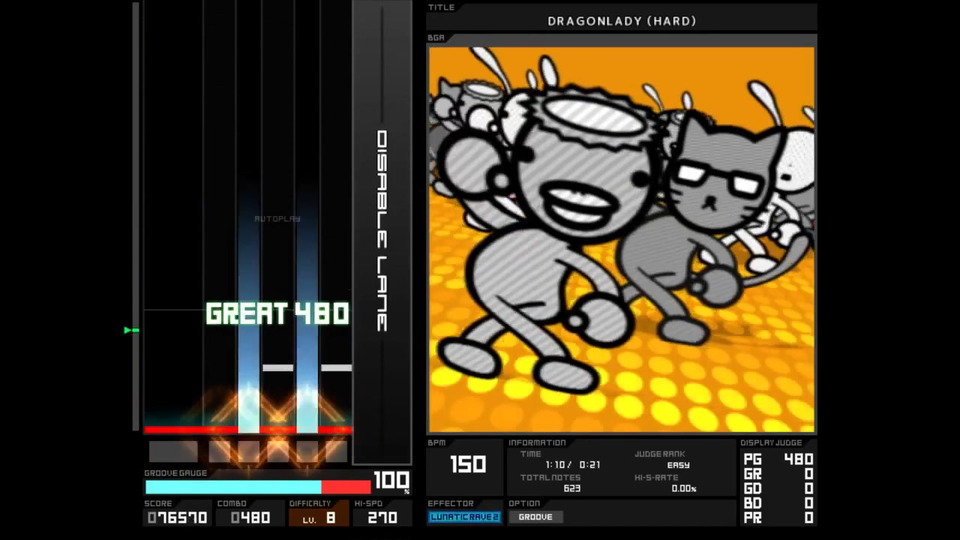Click the BD judge count row
The height and width of the screenshot is (540, 960).
coord(778,503)
